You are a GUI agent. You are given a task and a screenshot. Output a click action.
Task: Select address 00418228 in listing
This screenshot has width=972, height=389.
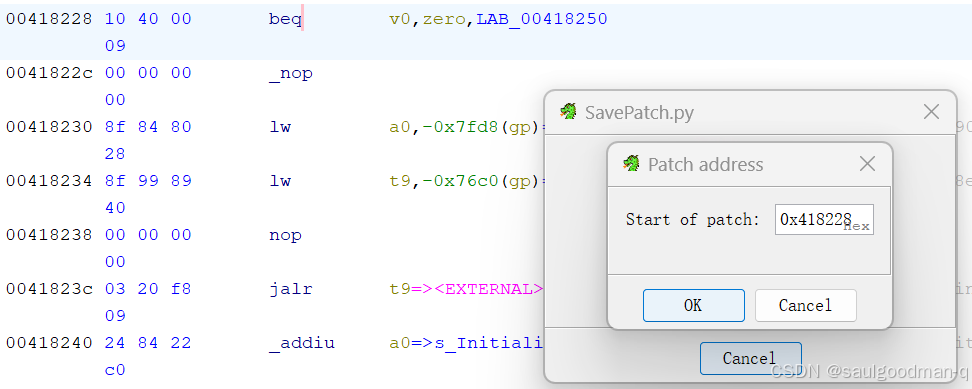coord(49,19)
